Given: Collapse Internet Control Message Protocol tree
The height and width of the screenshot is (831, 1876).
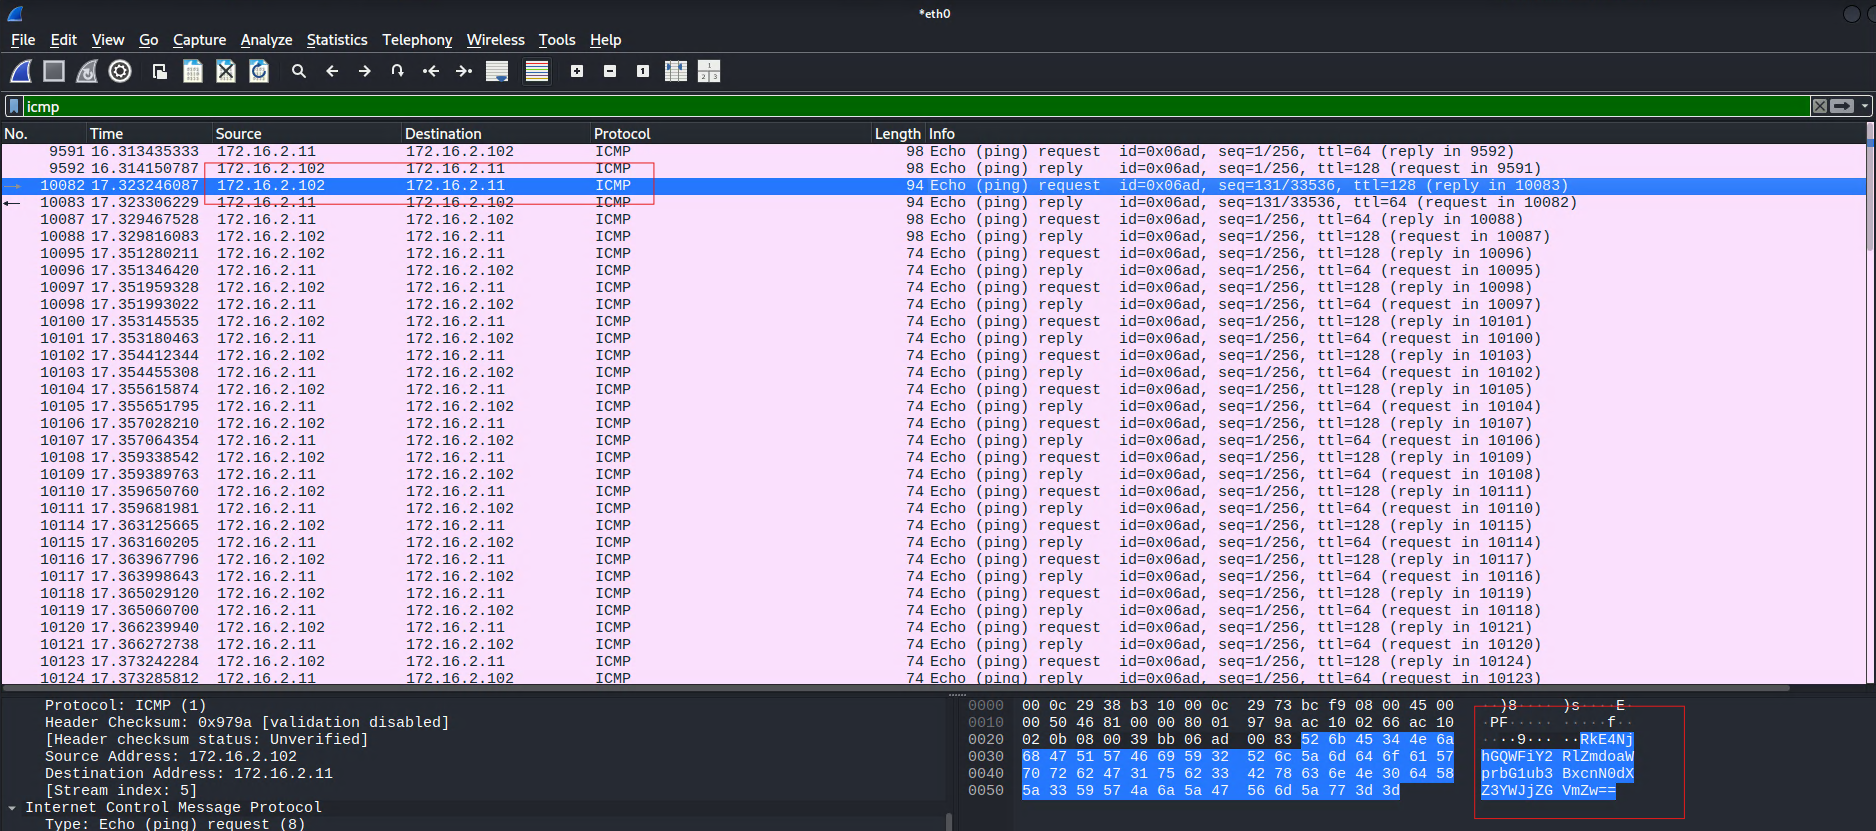Looking at the screenshot, I should point(12,807).
